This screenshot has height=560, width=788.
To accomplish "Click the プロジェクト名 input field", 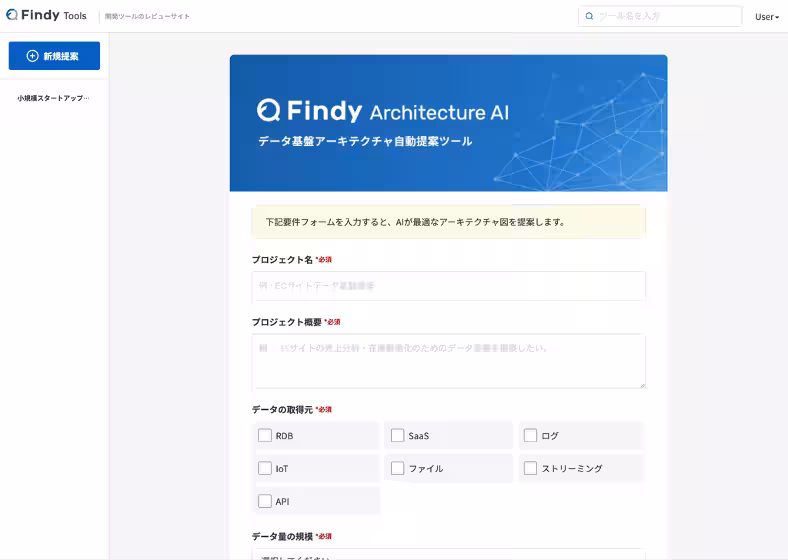I will 448,286.
